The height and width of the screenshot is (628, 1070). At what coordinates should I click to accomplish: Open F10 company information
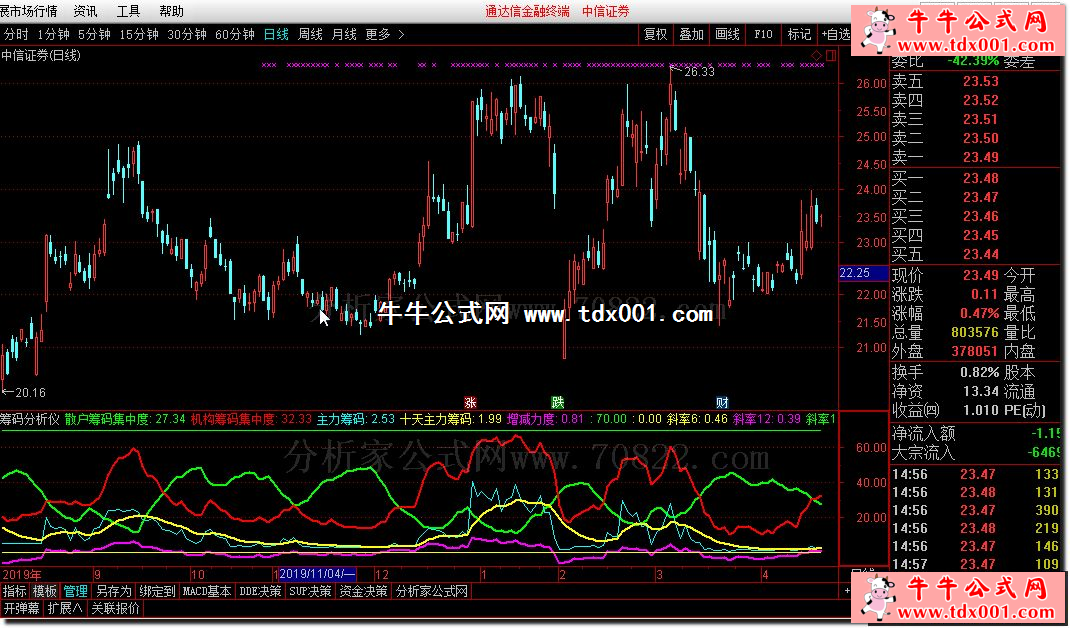tap(764, 34)
